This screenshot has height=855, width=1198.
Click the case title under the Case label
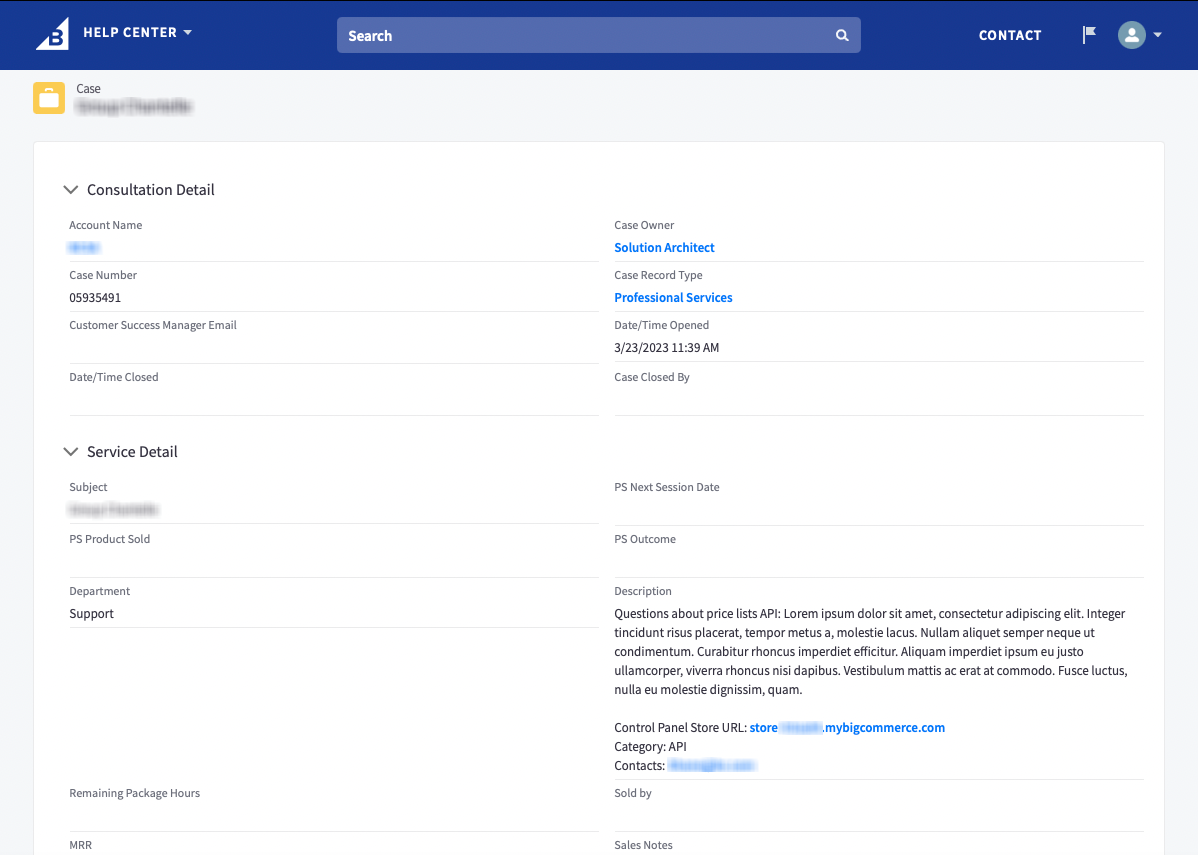[134, 106]
